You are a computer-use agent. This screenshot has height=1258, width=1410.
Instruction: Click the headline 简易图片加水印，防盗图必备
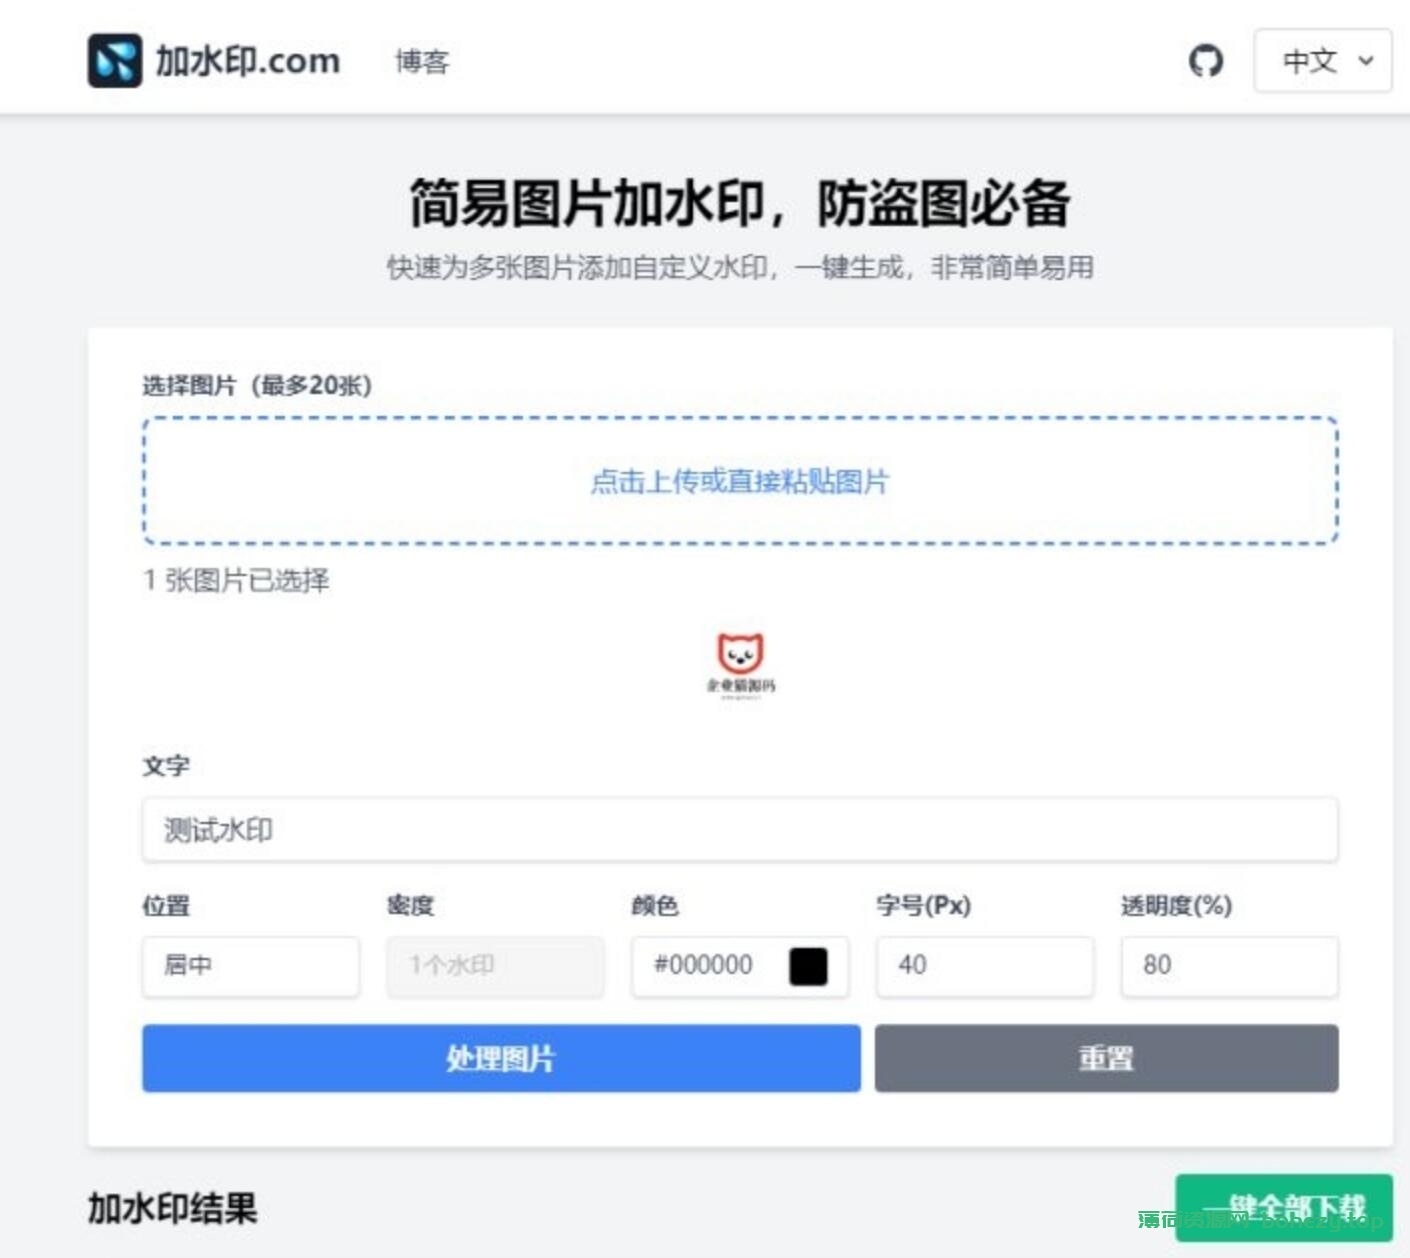pyautogui.click(x=740, y=203)
